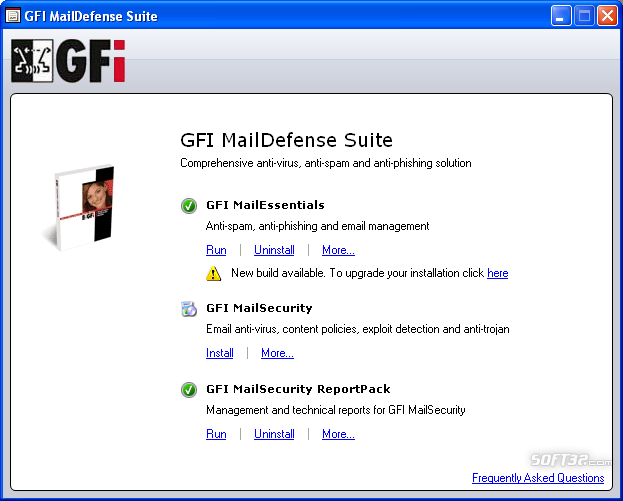Viewport: 623px width, 501px height.
Task: Click the GFI logo in header
Action: pos(68,61)
